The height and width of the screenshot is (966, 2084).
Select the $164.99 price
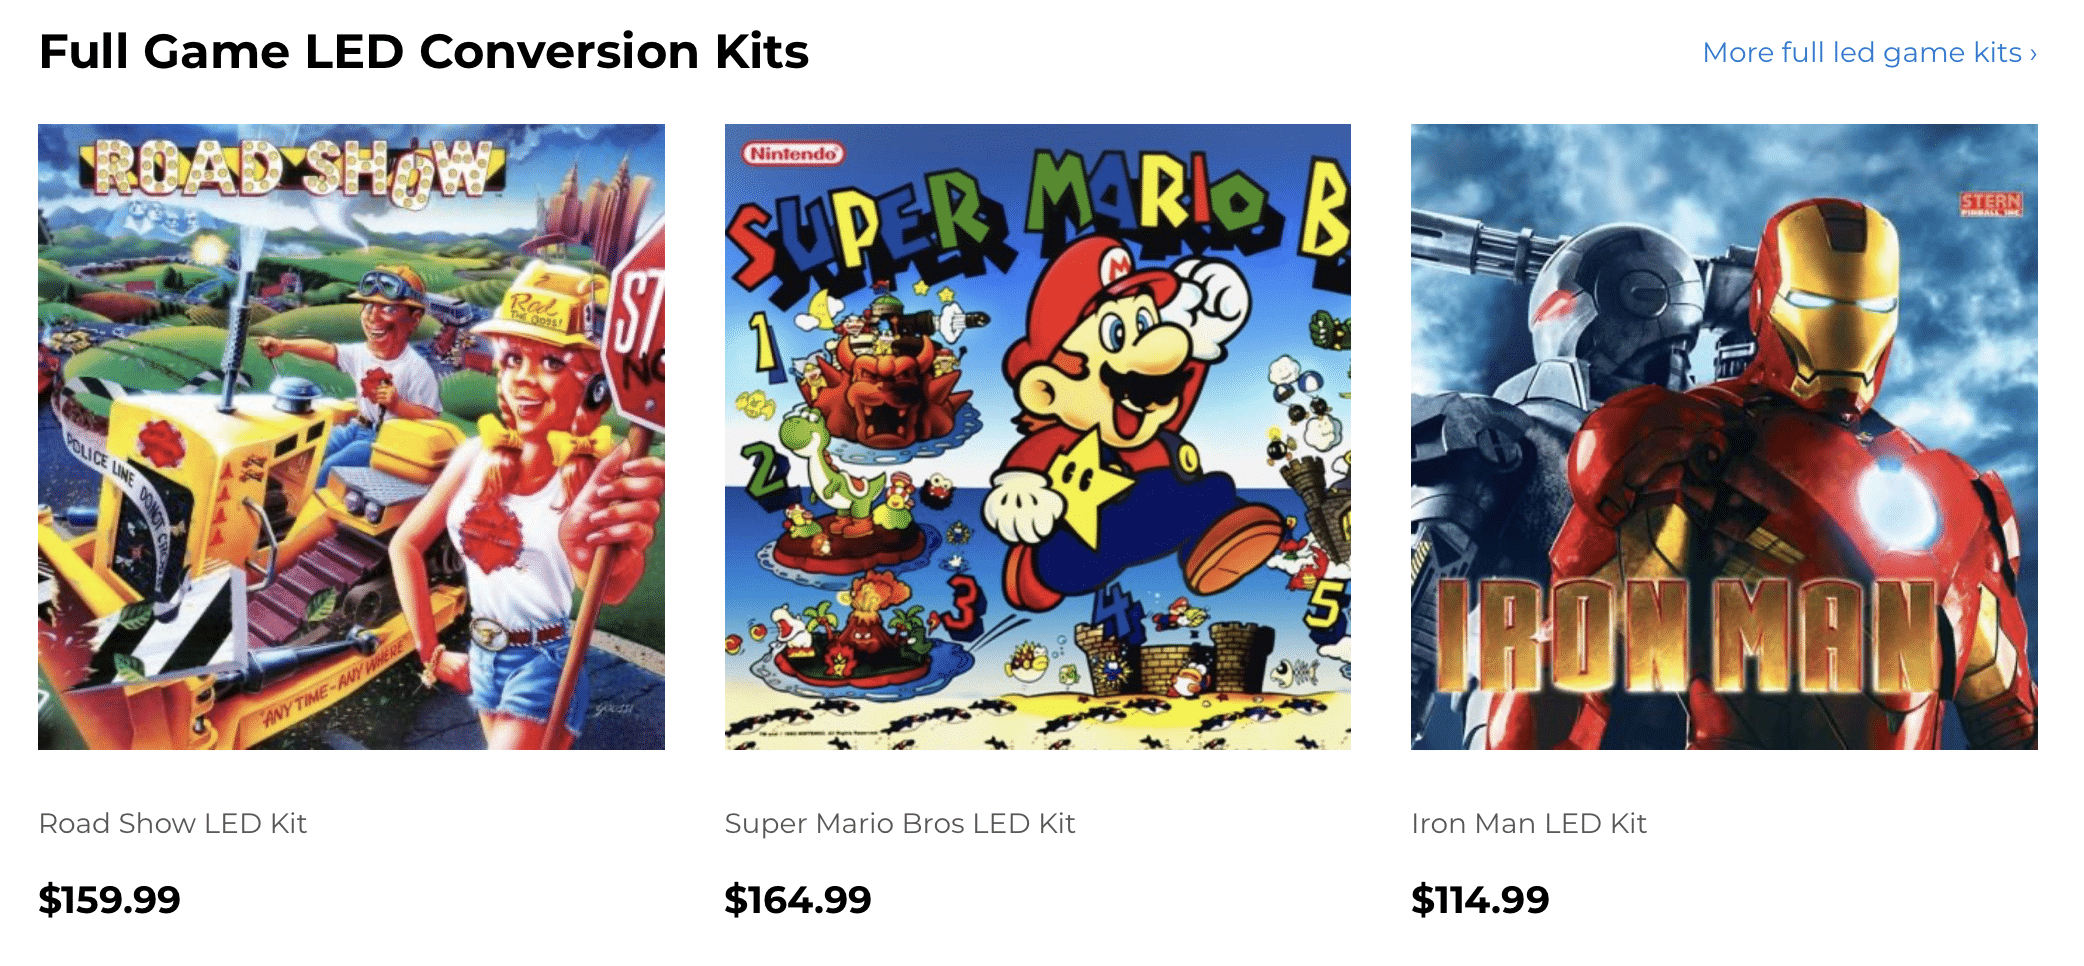click(798, 899)
